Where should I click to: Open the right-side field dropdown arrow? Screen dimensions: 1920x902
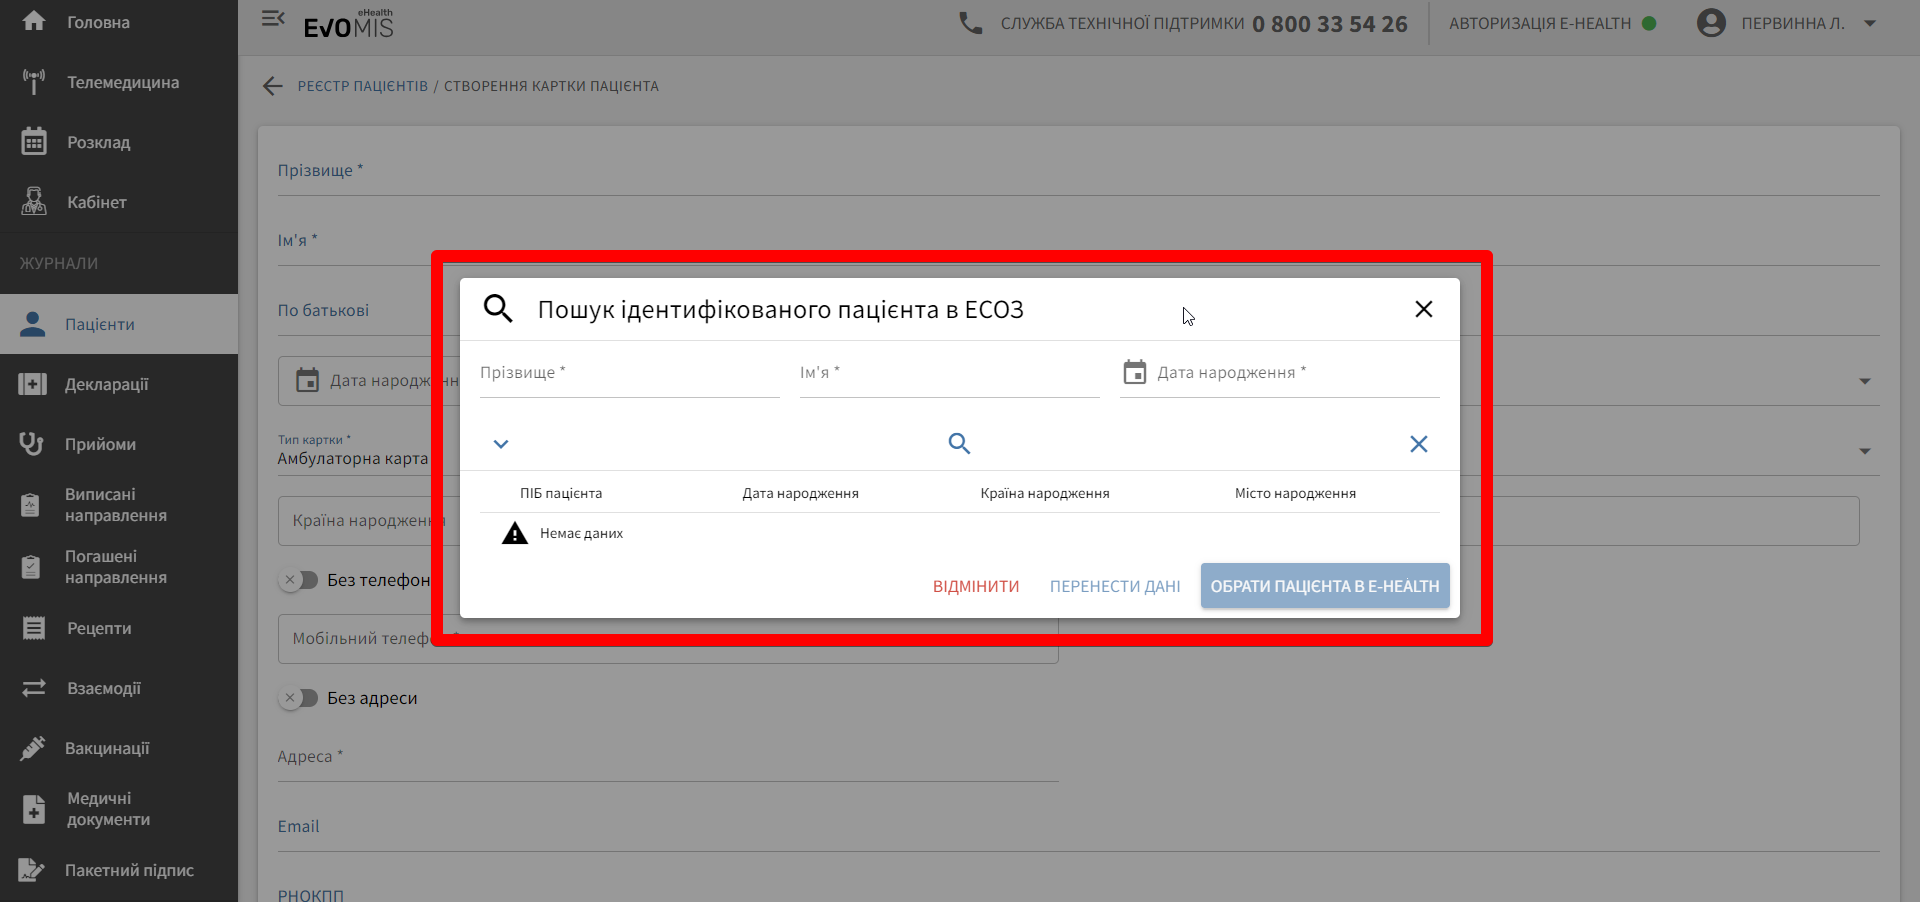pos(1866,381)
